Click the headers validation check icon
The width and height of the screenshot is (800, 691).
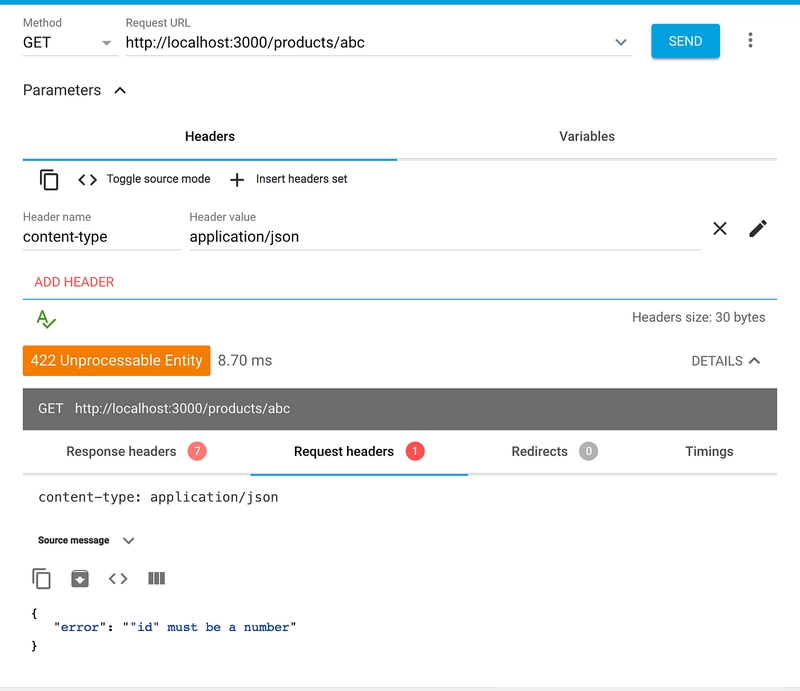pos(46,319)
